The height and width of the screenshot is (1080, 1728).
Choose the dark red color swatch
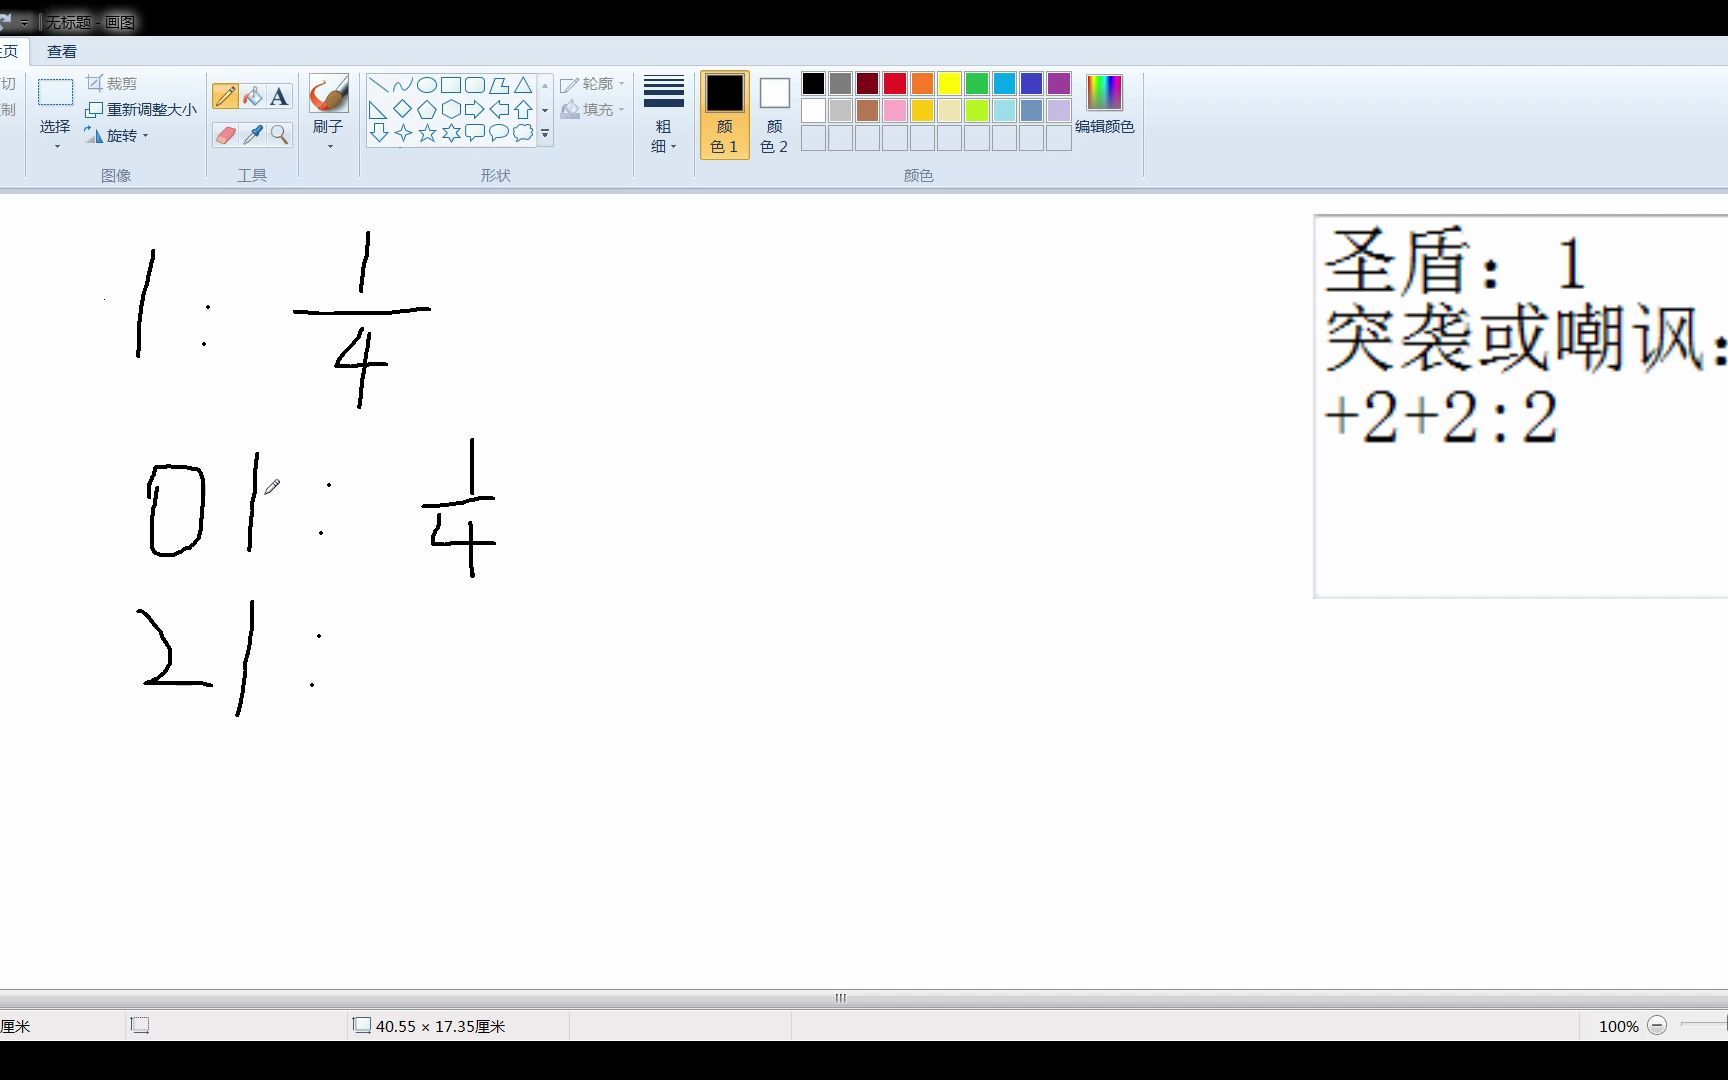(868, 83)
